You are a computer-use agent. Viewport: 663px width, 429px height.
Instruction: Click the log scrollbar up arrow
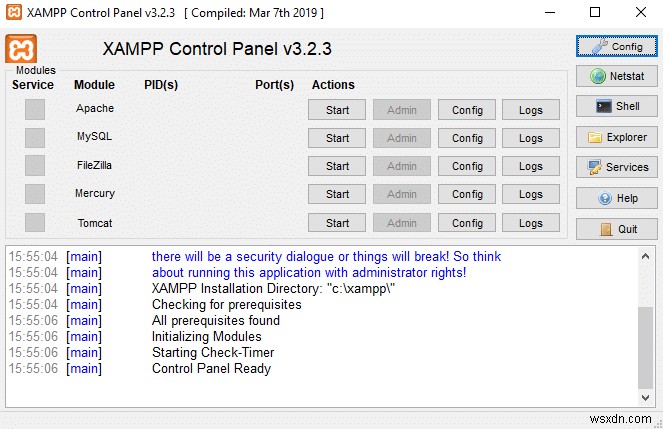coord(645,256)
